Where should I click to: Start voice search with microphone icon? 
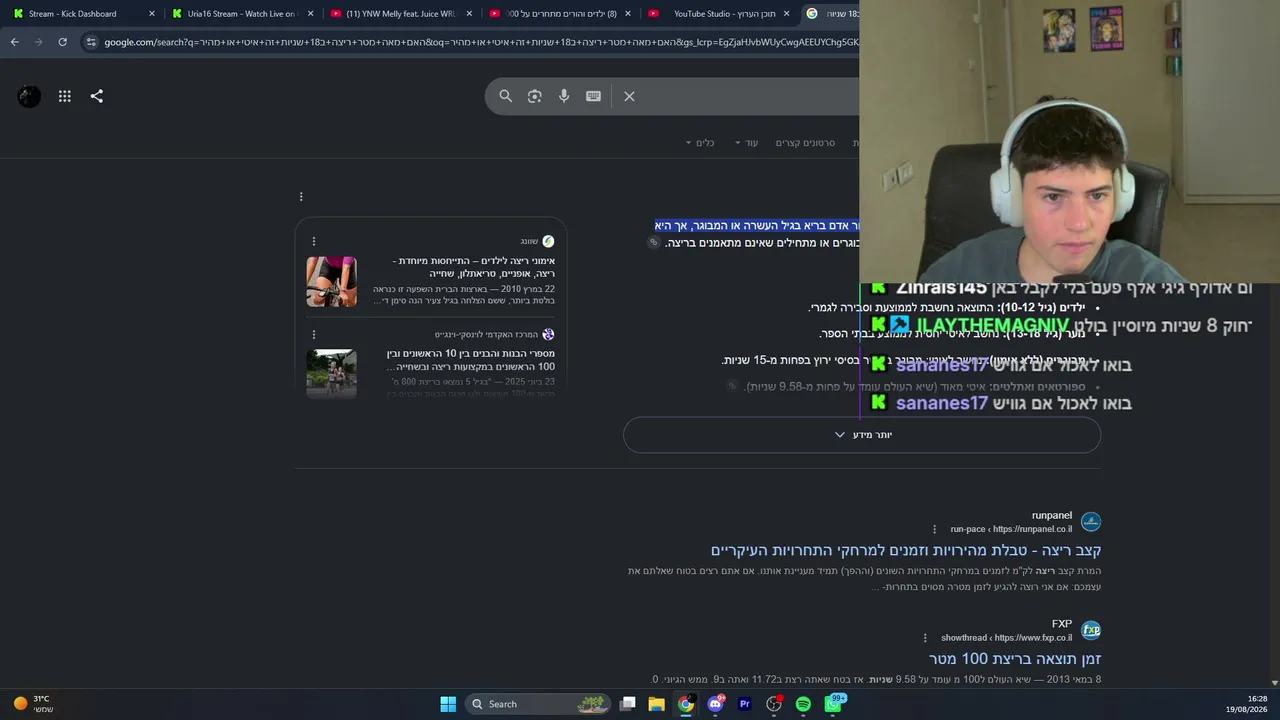point(564,96)
